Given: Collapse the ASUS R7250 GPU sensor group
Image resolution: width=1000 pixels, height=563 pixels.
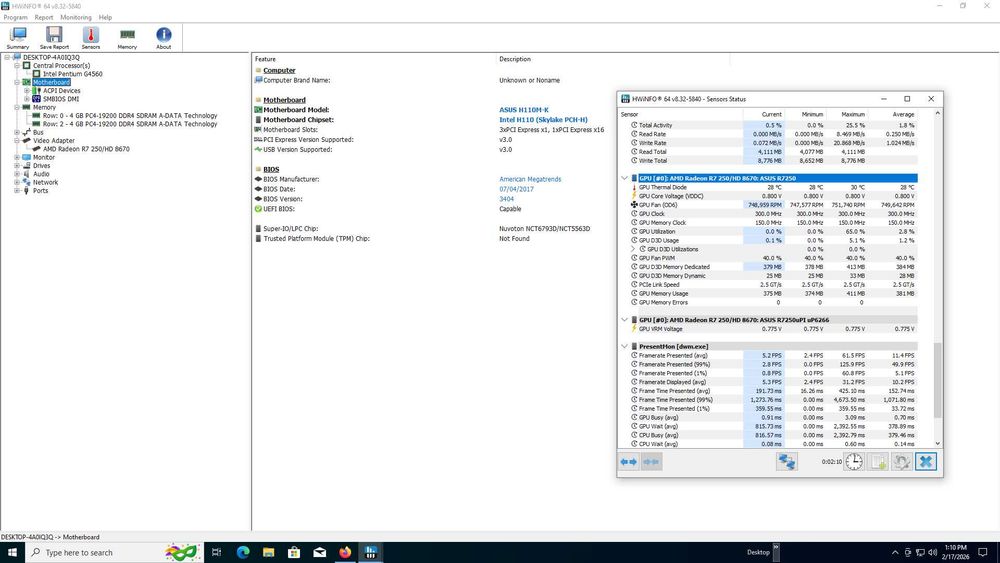Looking at the screenshot, I should click(624, 178).
